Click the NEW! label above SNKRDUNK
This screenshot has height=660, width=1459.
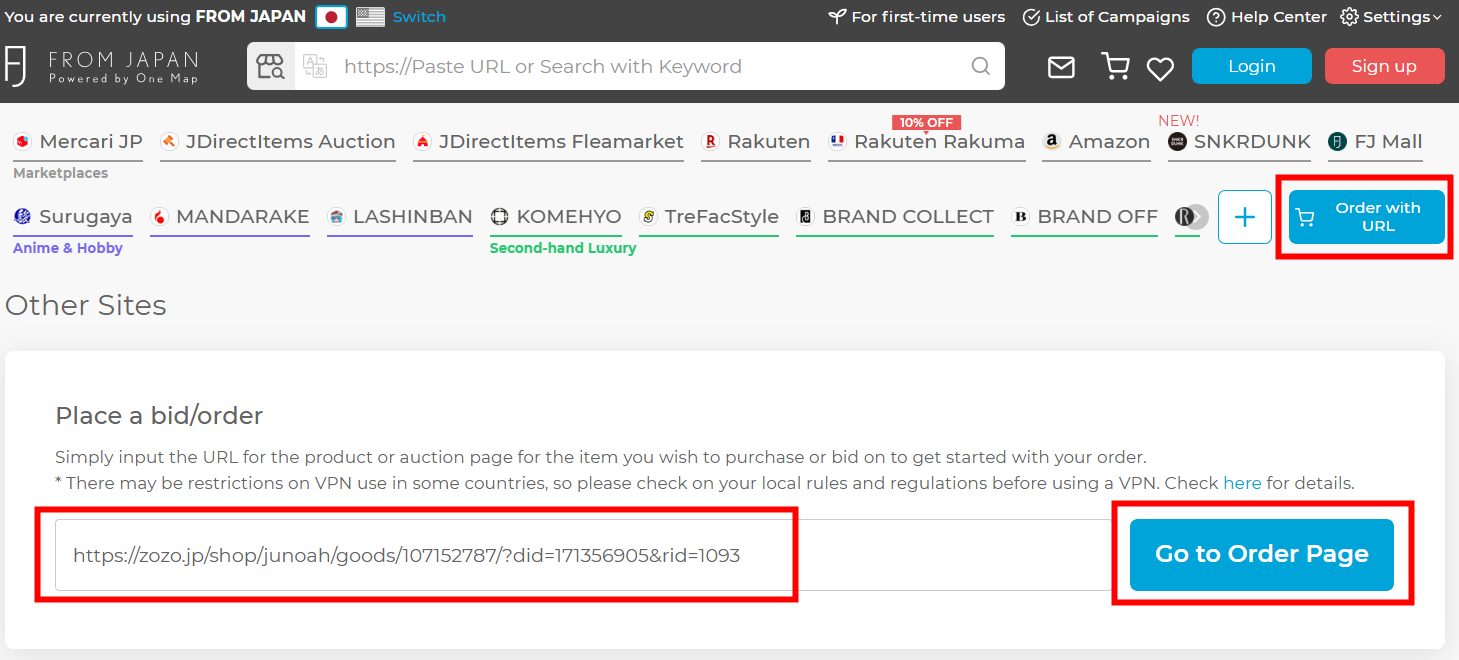[1179, 121]
